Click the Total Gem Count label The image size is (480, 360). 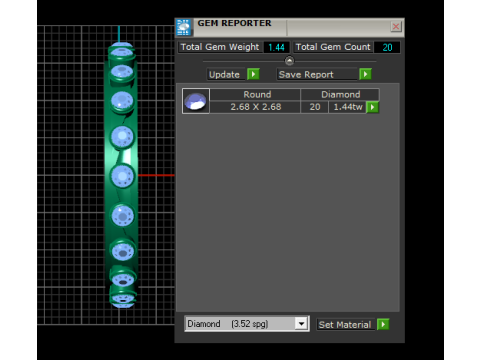pyautogui.click(x=333, y=47)
